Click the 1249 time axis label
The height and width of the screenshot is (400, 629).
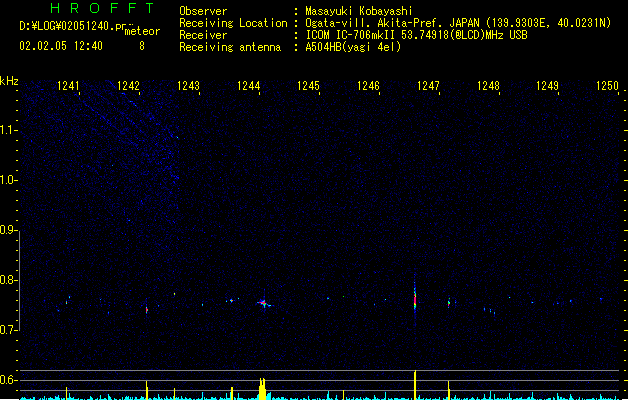[x=548, y=86]
